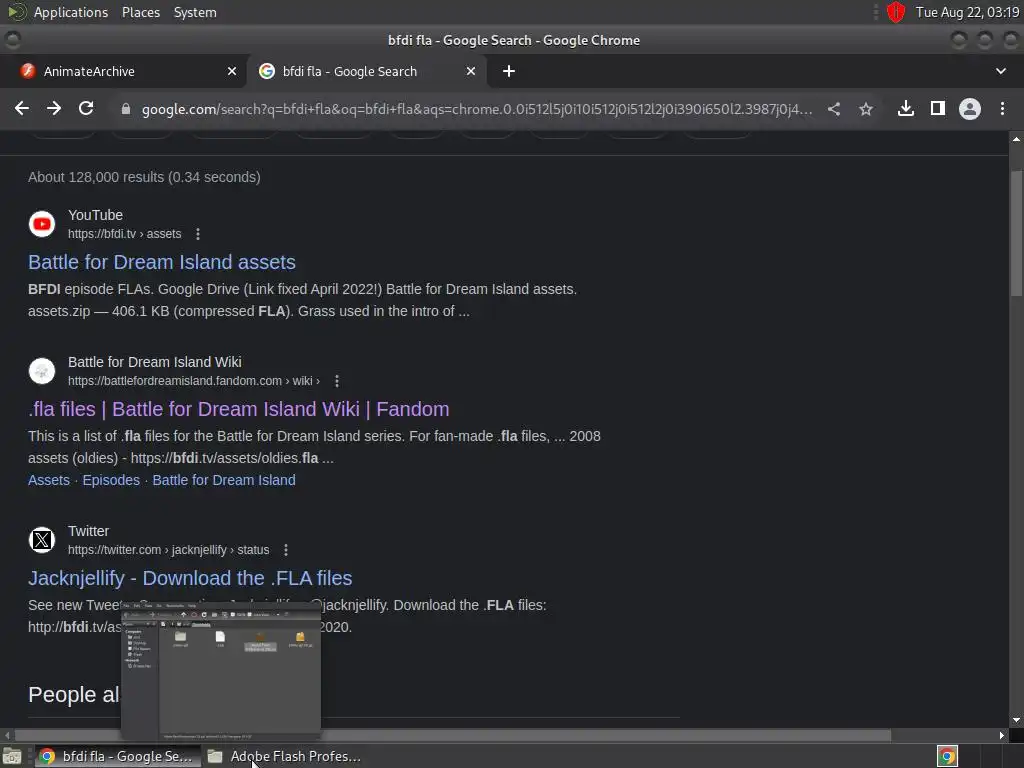Open a new tab with the plus button
Image resolution: width=1024 pixels, height=768 pixels.
(509, 71)
